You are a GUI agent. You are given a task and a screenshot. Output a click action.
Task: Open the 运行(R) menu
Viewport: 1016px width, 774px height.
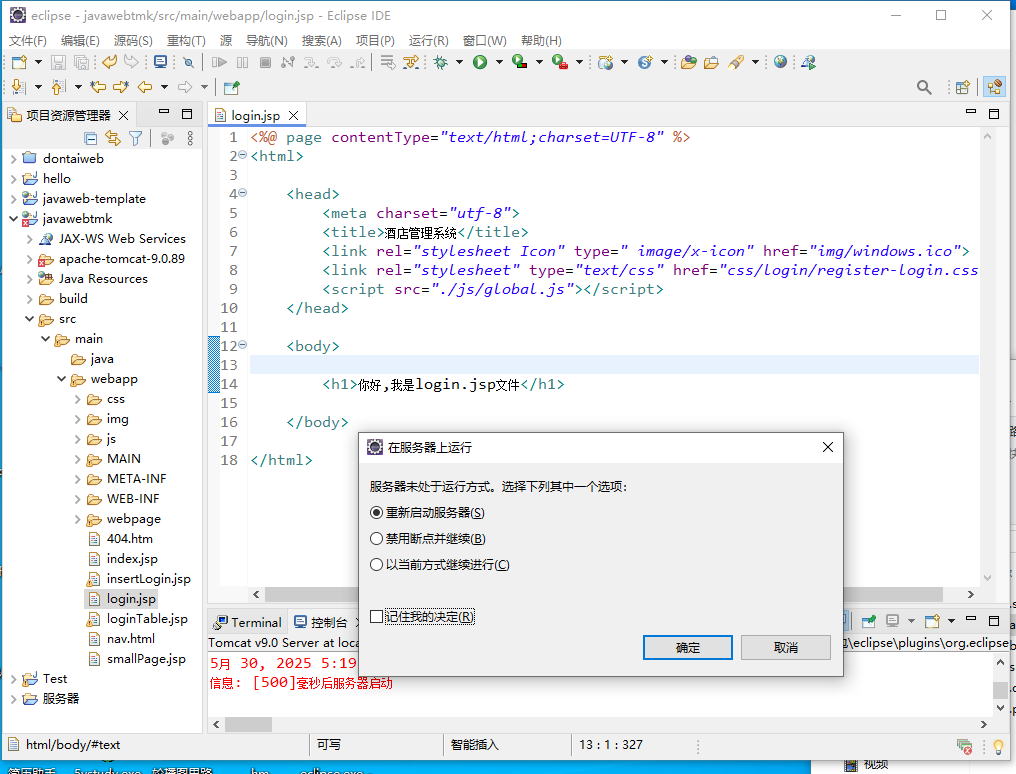click(x=428, y=40)
